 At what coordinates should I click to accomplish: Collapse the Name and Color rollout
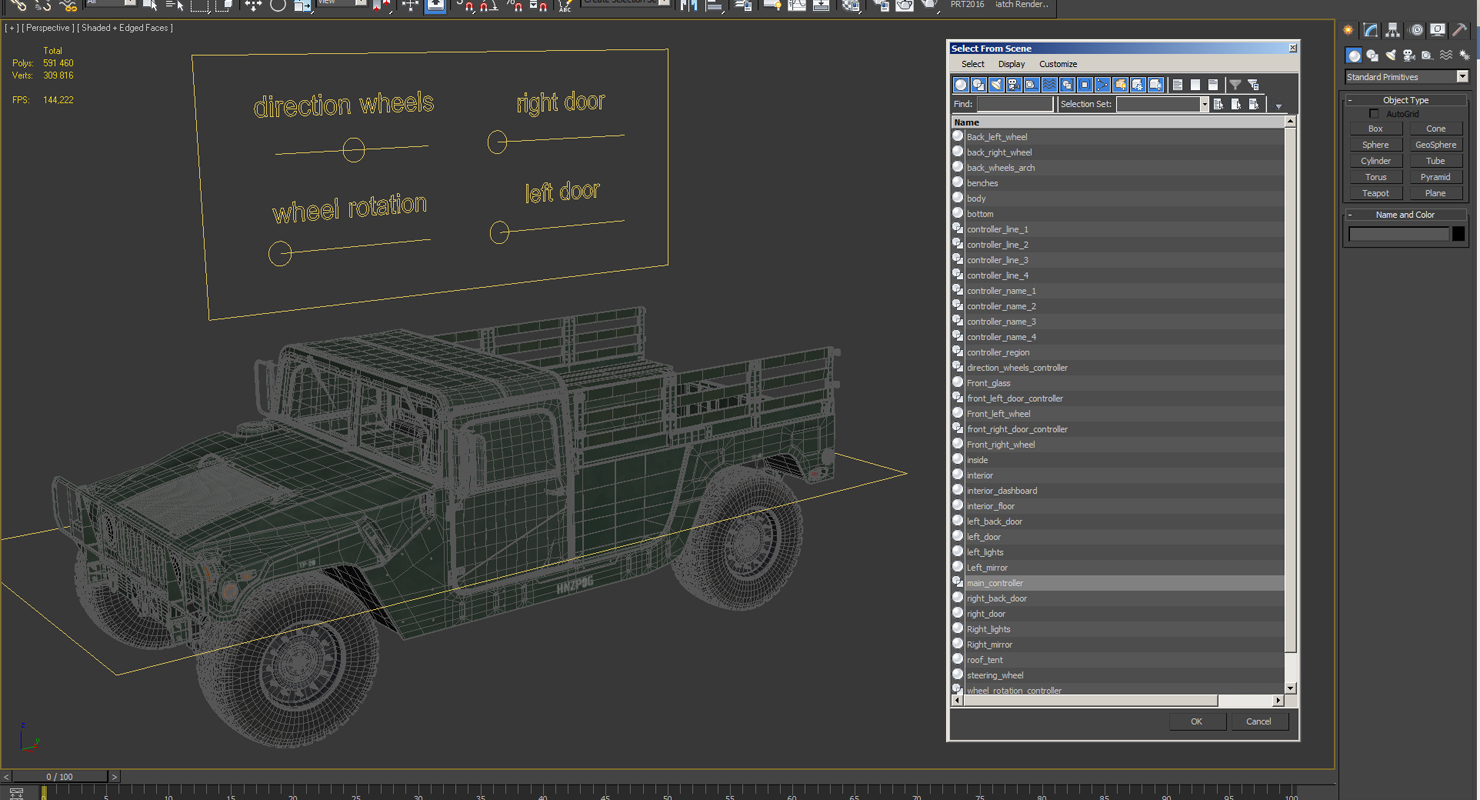(x=1405, y=214)
